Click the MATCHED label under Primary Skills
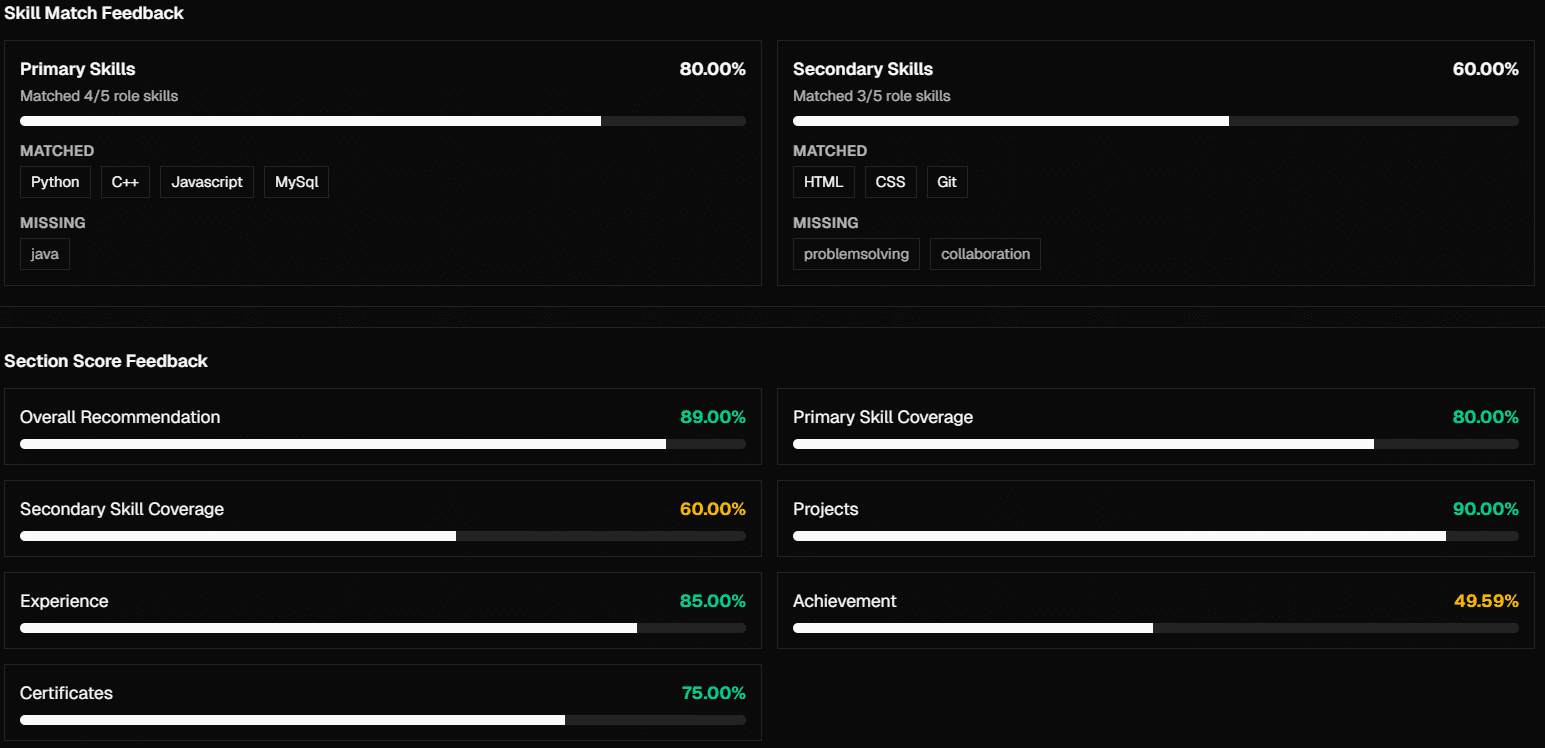1545x748 pixels. coord(57,151)
